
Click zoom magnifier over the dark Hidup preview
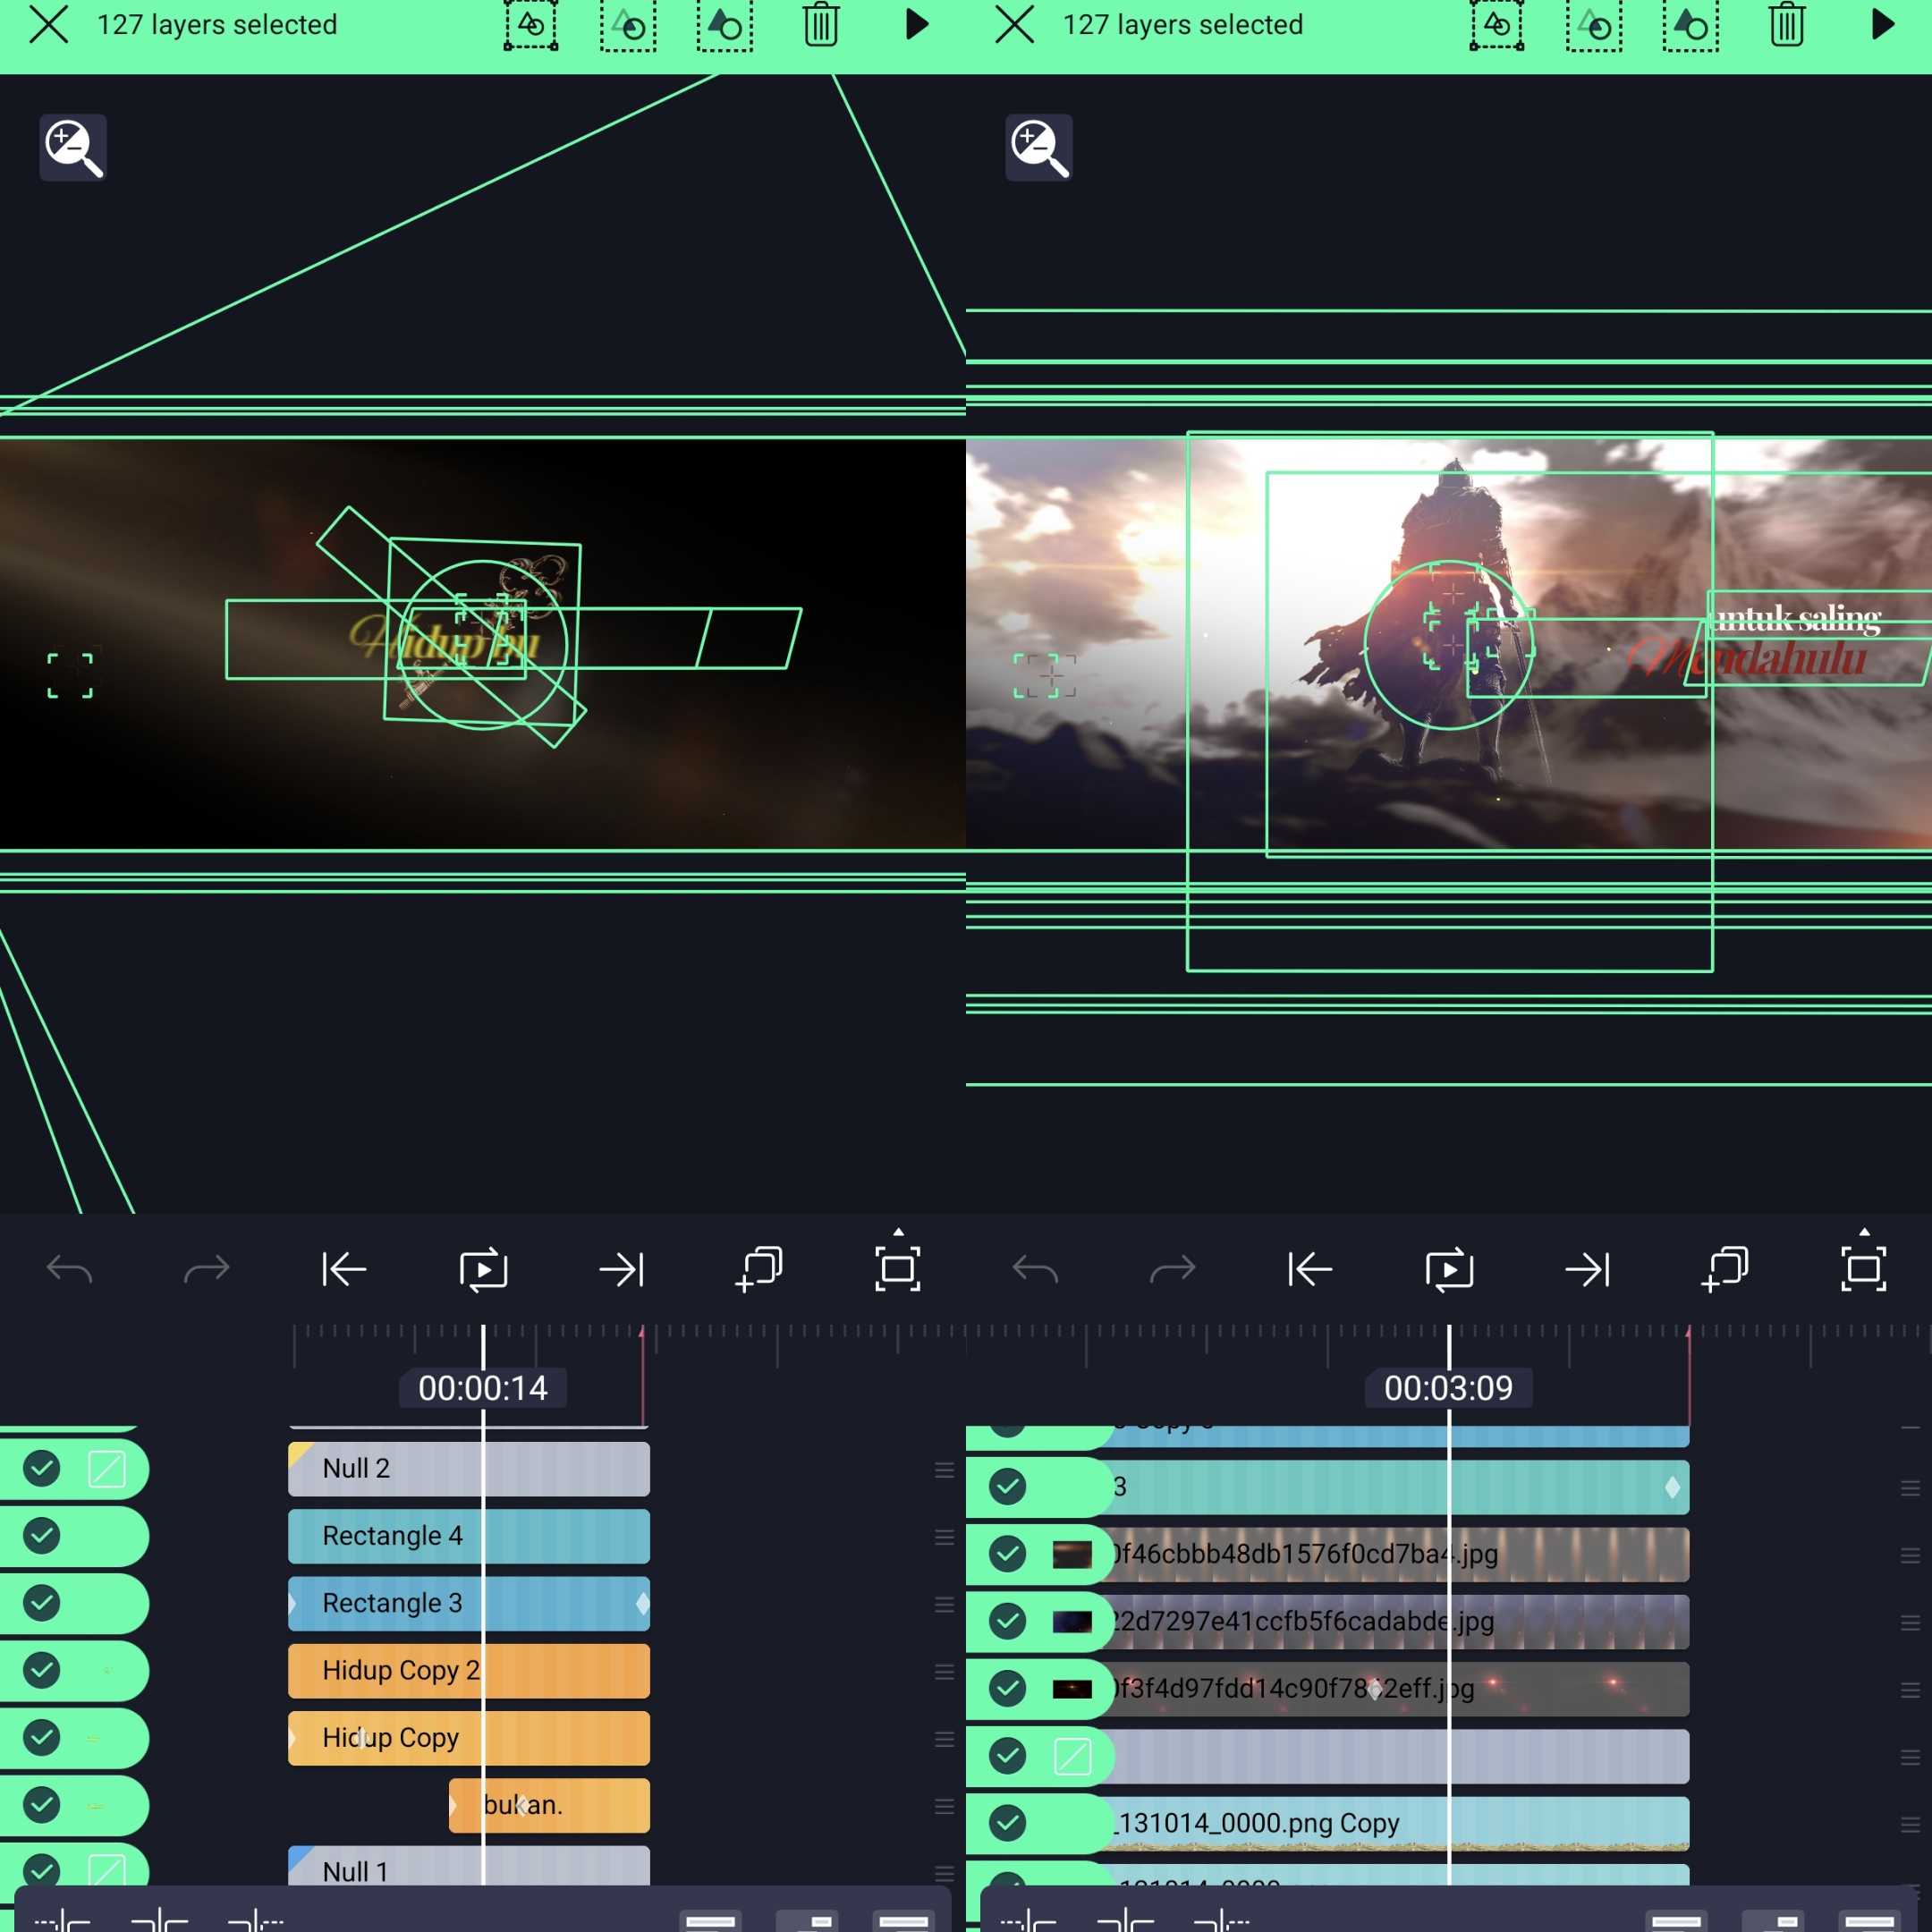[73, 148]
